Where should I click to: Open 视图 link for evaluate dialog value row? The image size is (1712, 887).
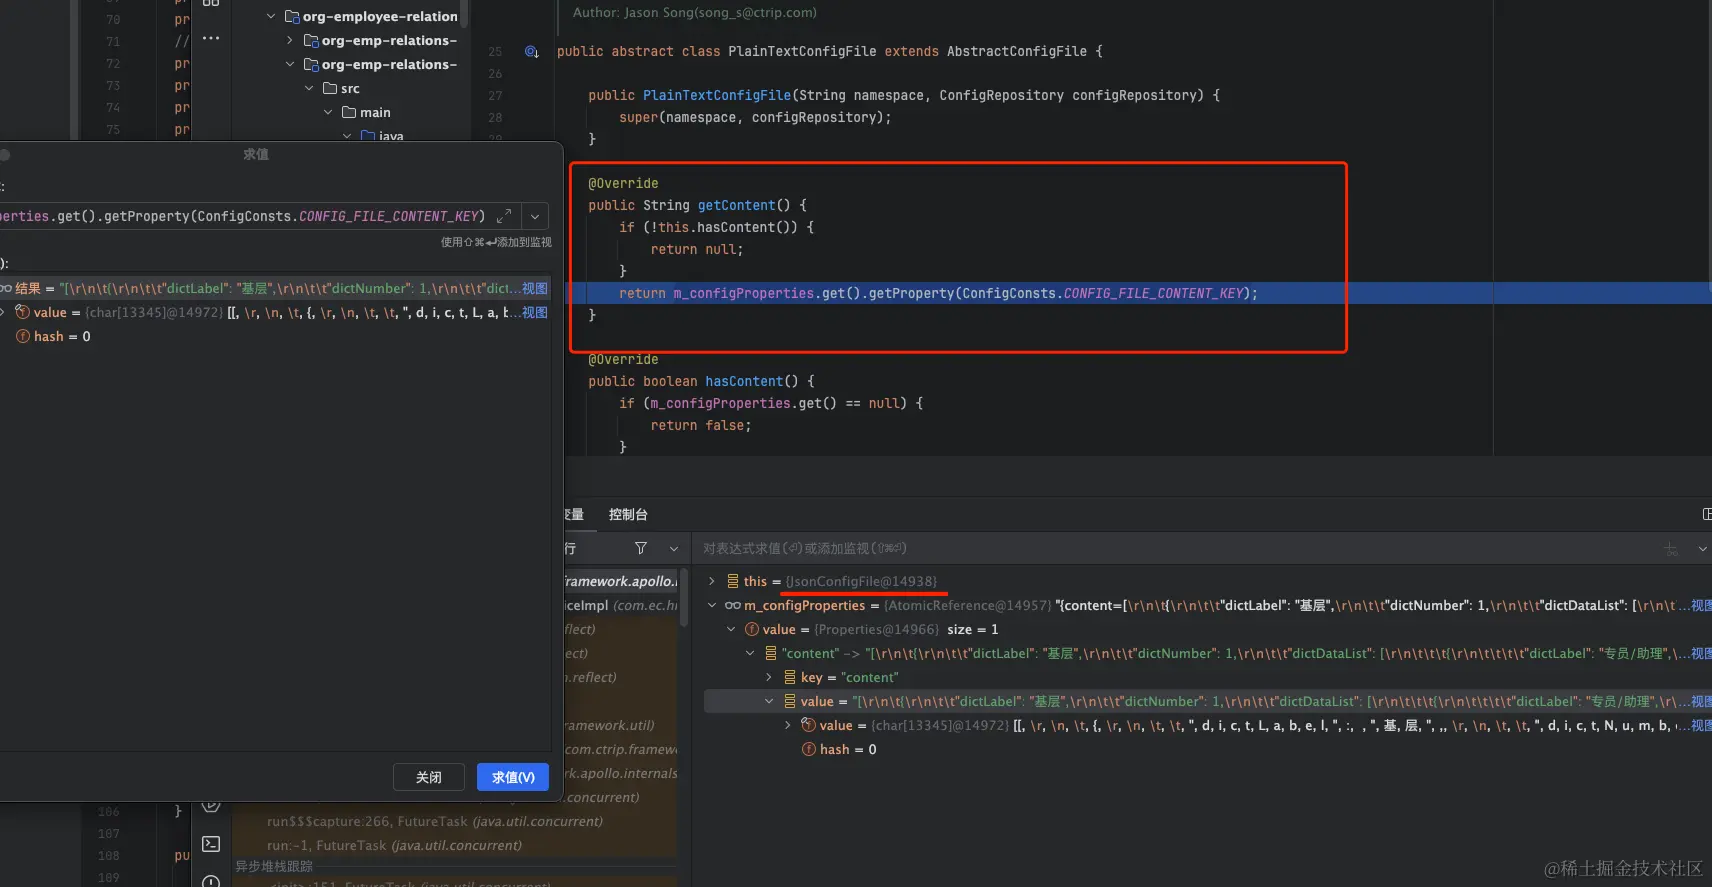click(535, 312)
